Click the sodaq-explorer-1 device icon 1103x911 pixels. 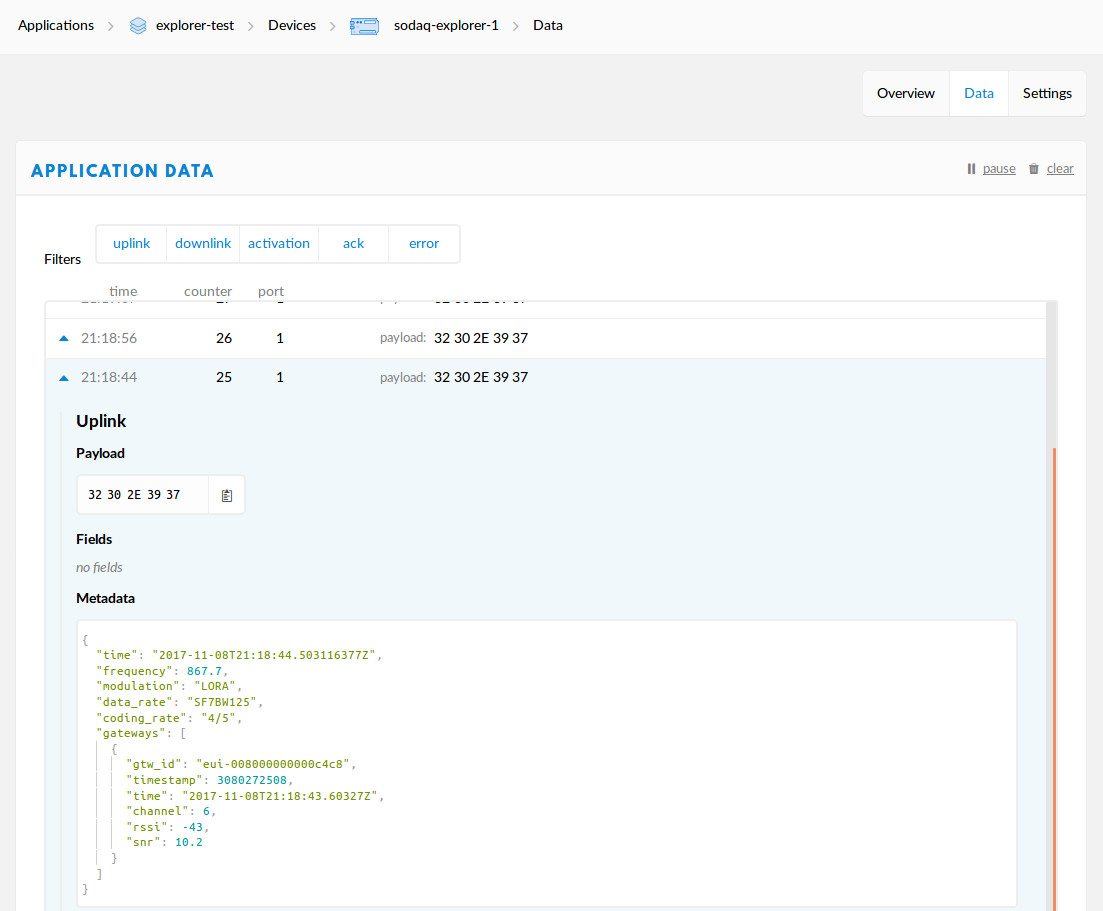click(364, 26)
